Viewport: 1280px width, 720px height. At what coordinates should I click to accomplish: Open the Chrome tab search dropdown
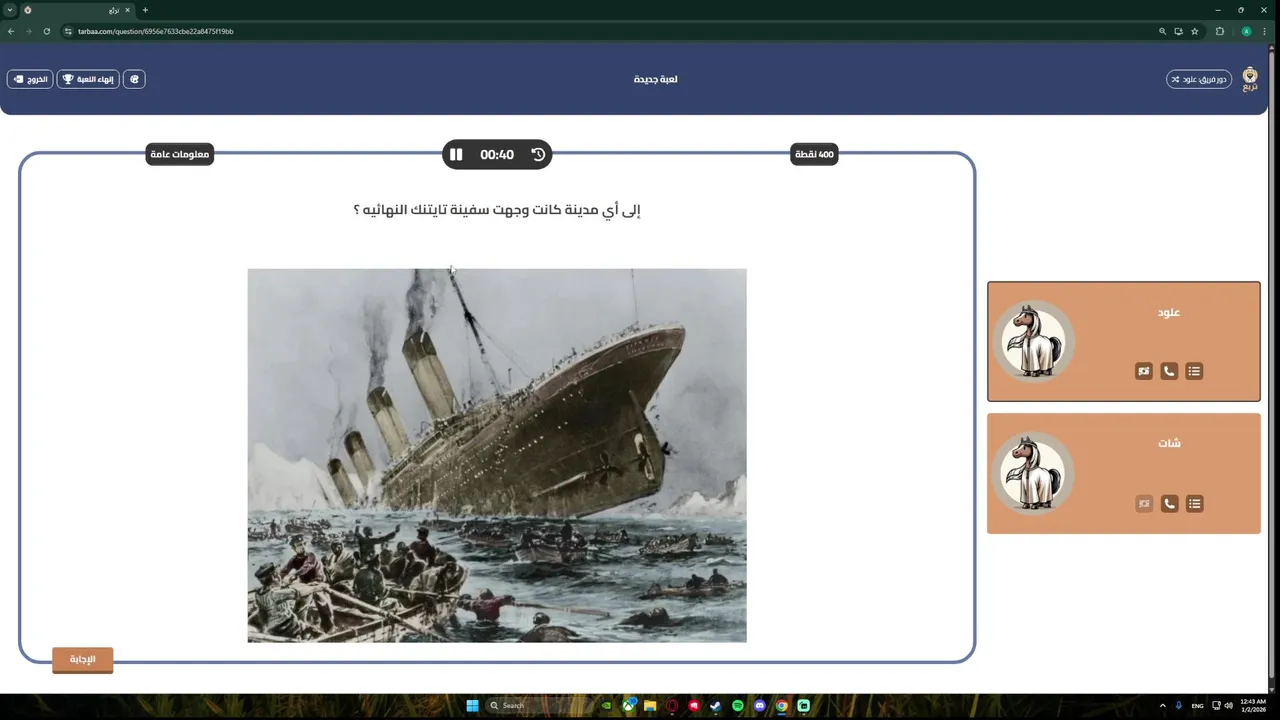10,10
